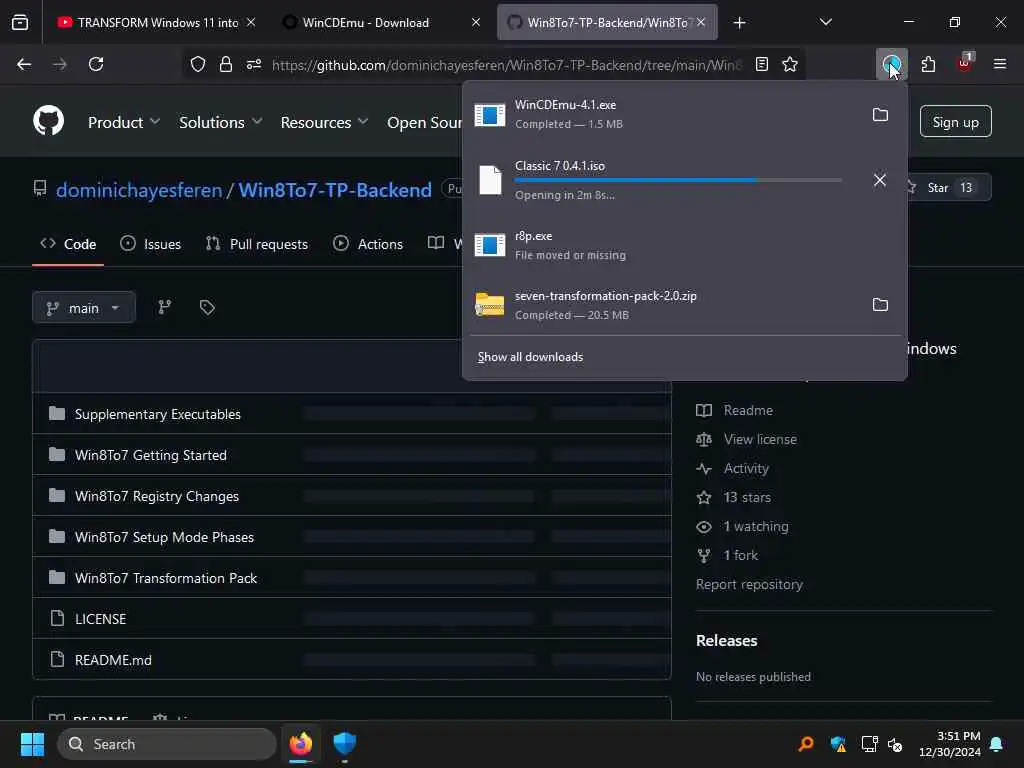1024x768 pixels.
Task: Click the Sign up button
Action: pos(955,121)
